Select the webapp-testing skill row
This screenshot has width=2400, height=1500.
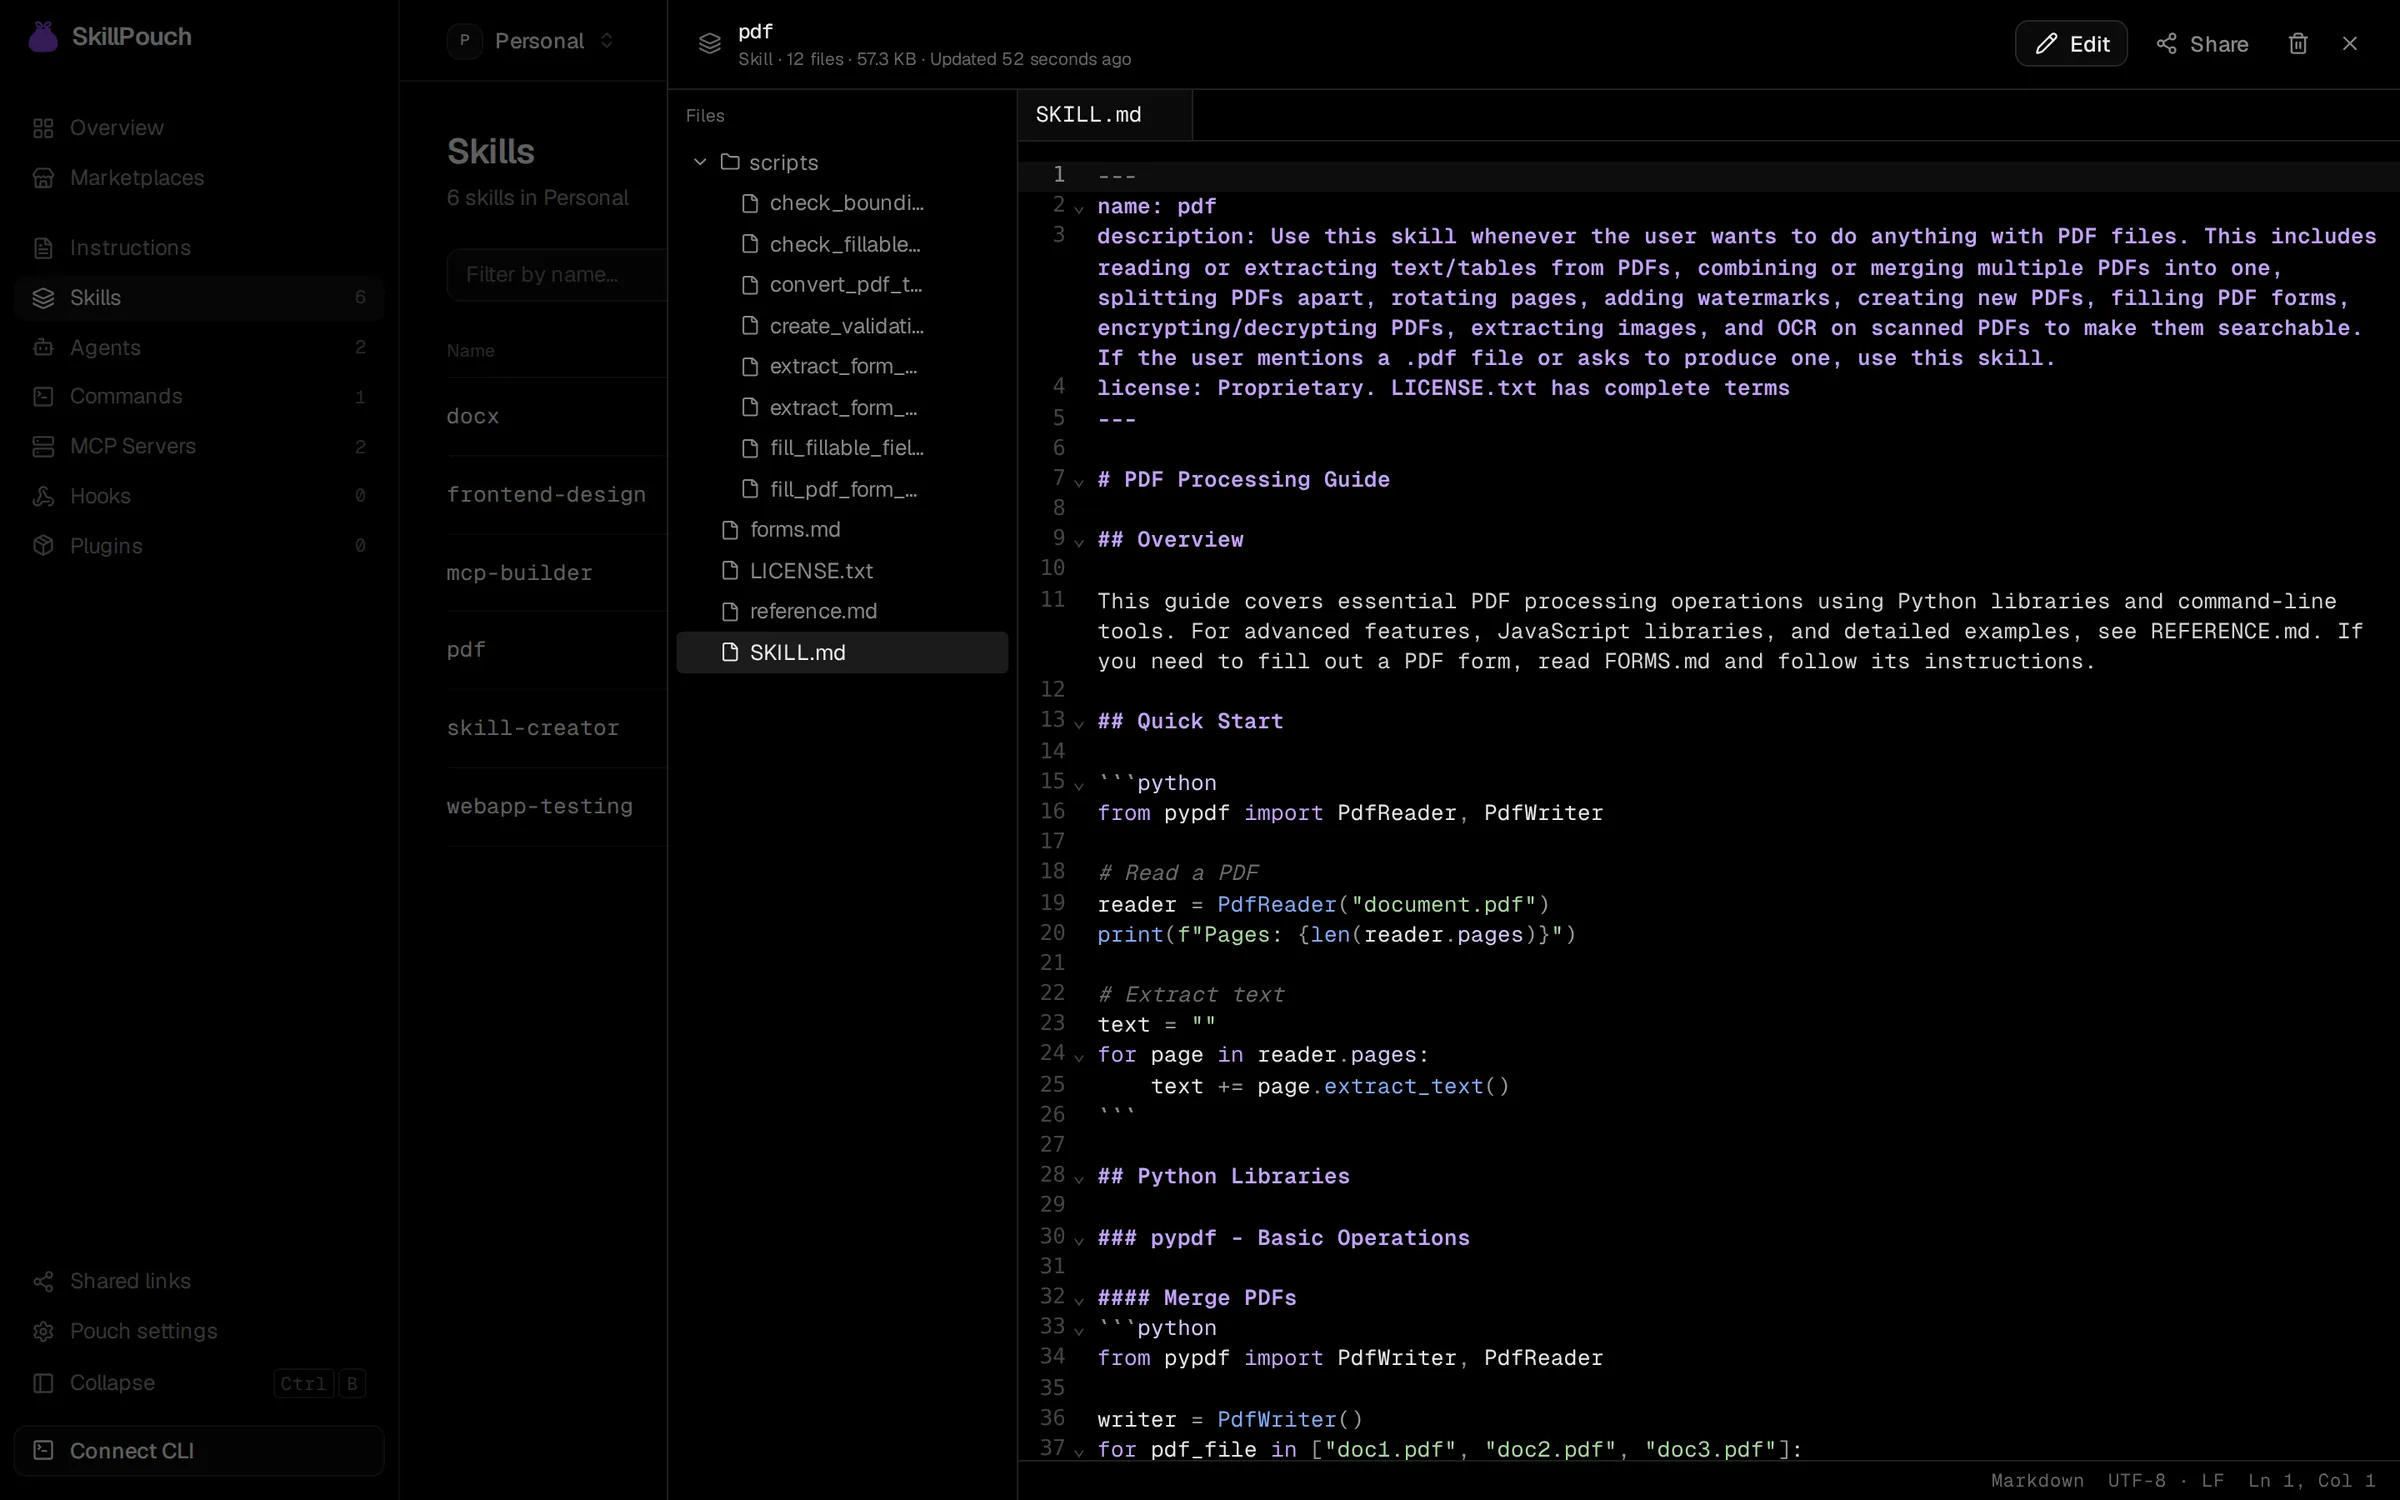tap(557, 807)
